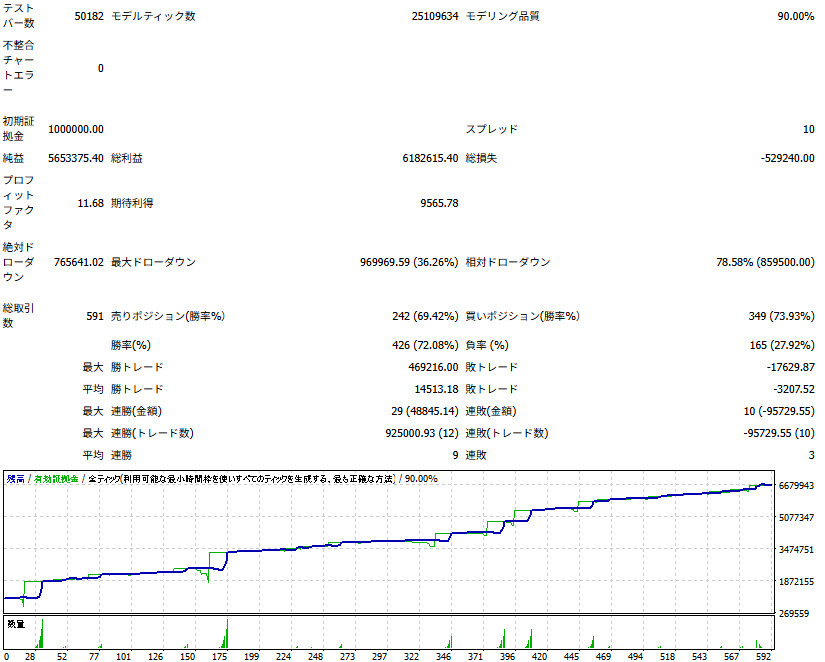
Task: Select the chart y-axis value 5077347
Action: coord(796,518)
